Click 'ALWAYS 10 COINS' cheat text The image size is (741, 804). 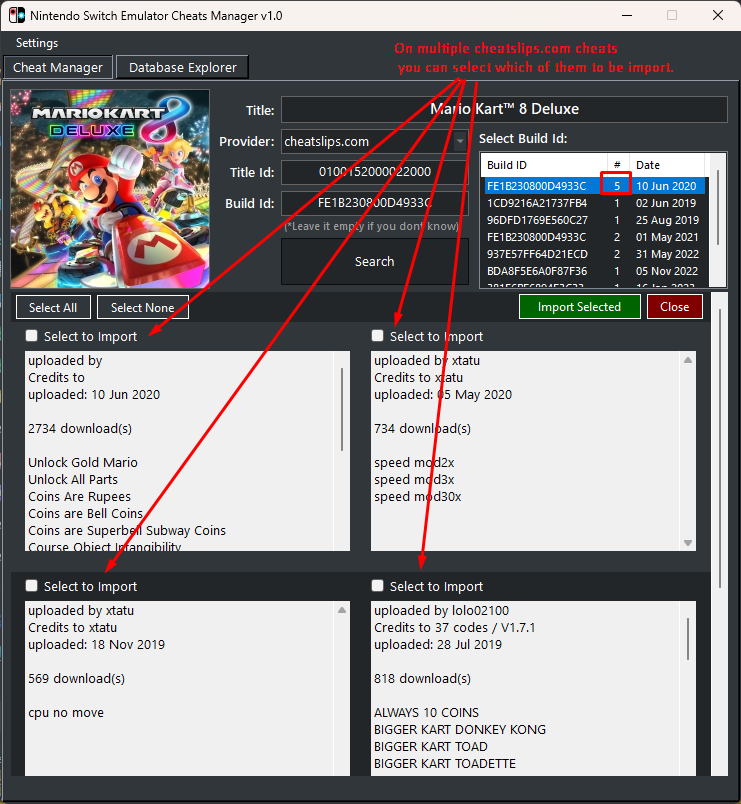pos(426,713)
